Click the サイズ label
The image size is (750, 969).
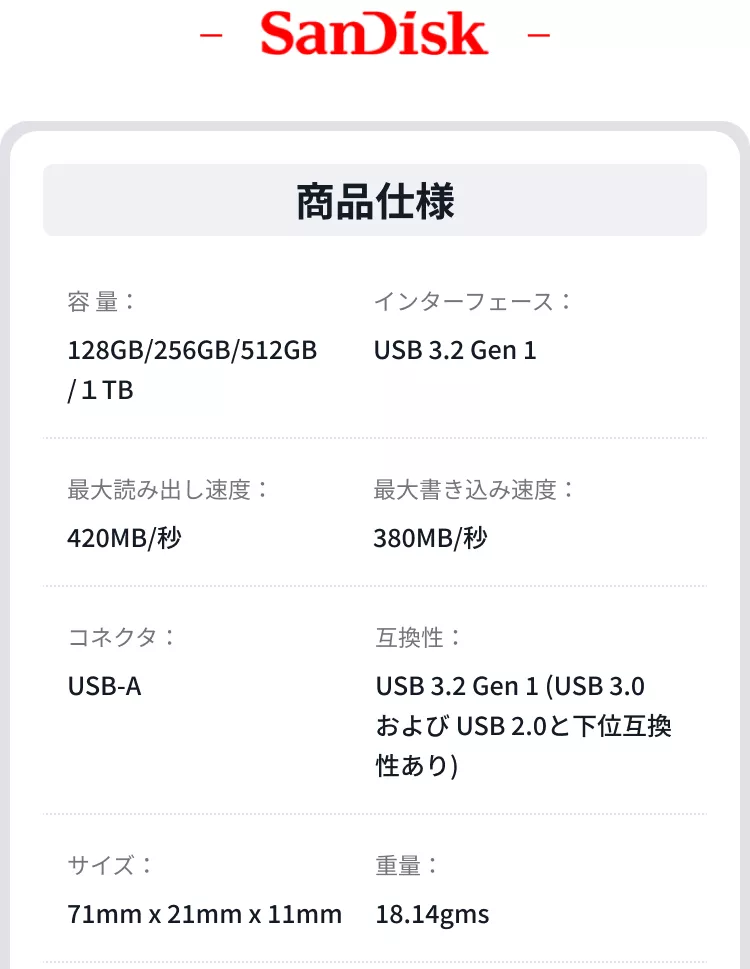[x=110, y=865]
